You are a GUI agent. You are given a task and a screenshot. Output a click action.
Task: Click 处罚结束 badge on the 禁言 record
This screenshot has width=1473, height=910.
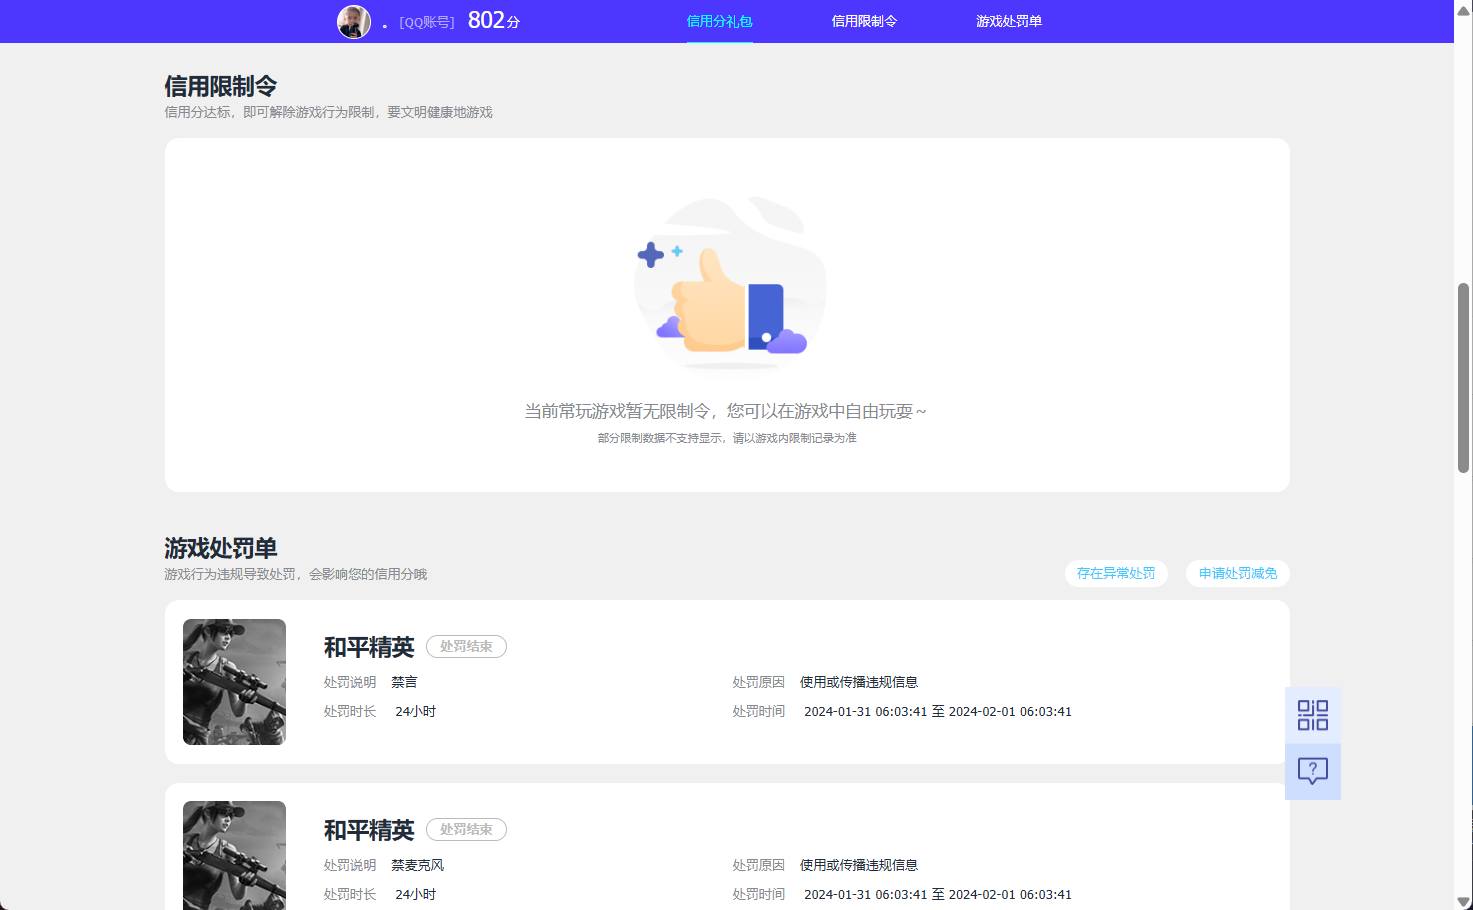[466, 647]
